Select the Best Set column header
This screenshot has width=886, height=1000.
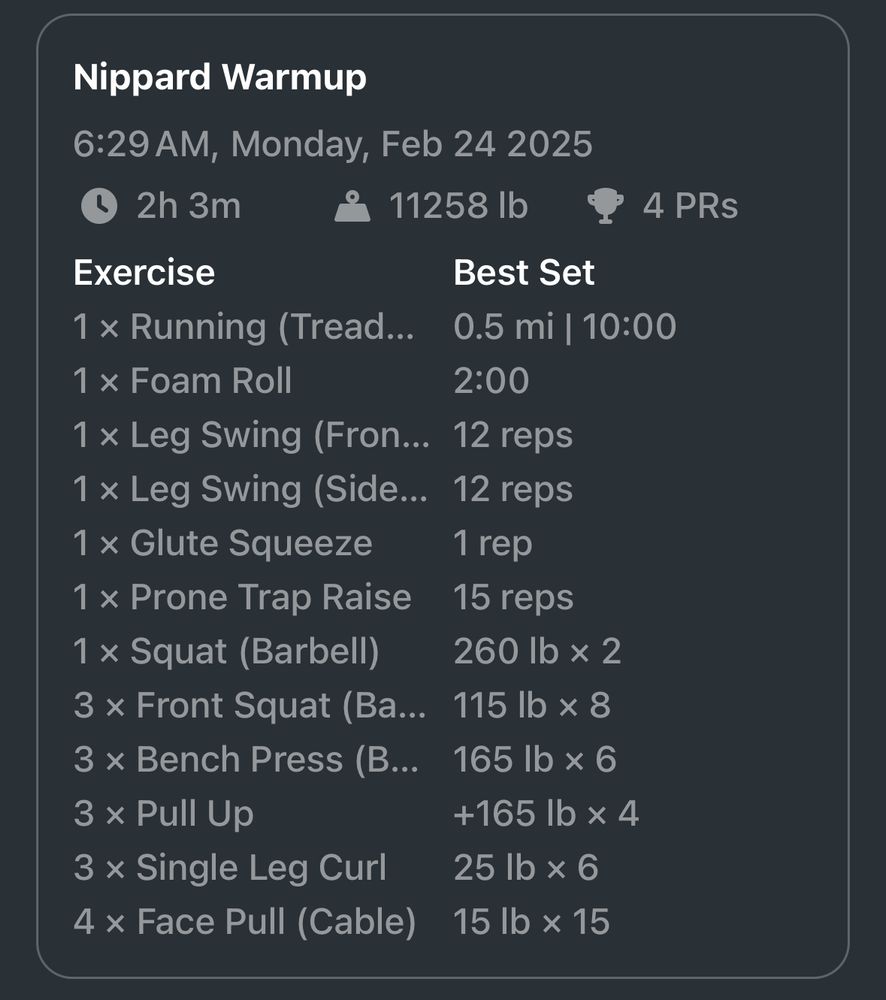(524, 273)
